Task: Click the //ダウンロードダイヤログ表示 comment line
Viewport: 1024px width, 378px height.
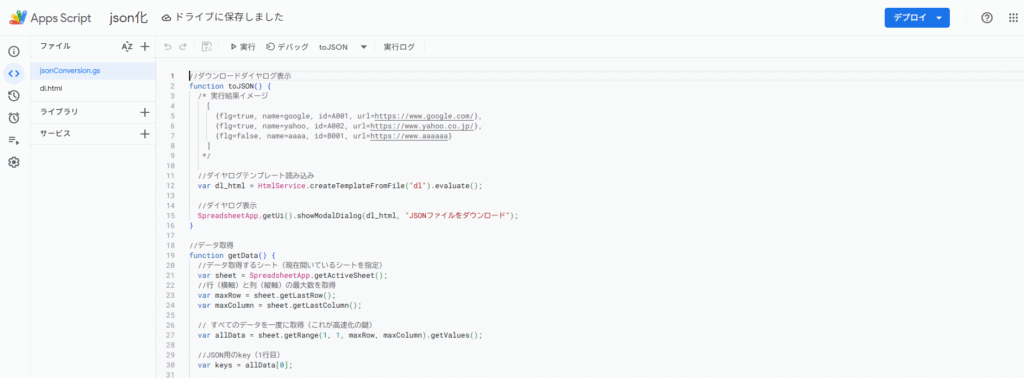Action: click(x=240, y=76)
